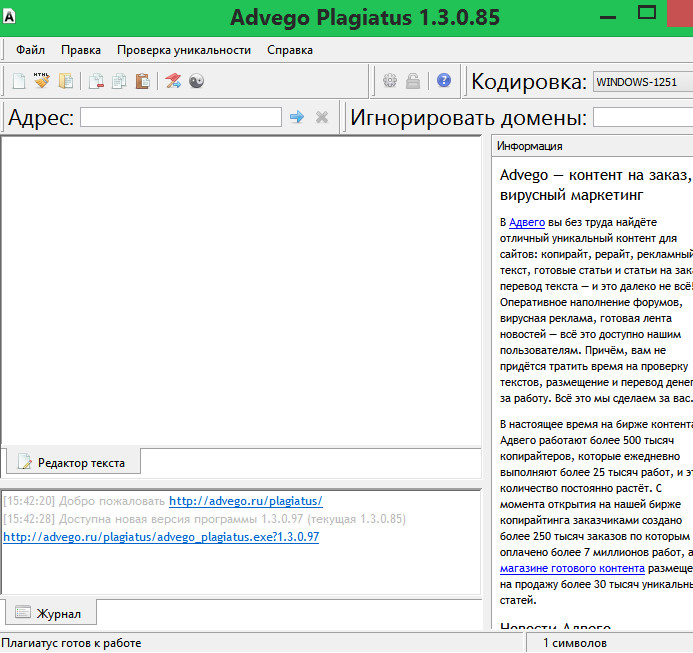Click the paste clipboard icon
The image size is (693, 653).
[142, 81]
